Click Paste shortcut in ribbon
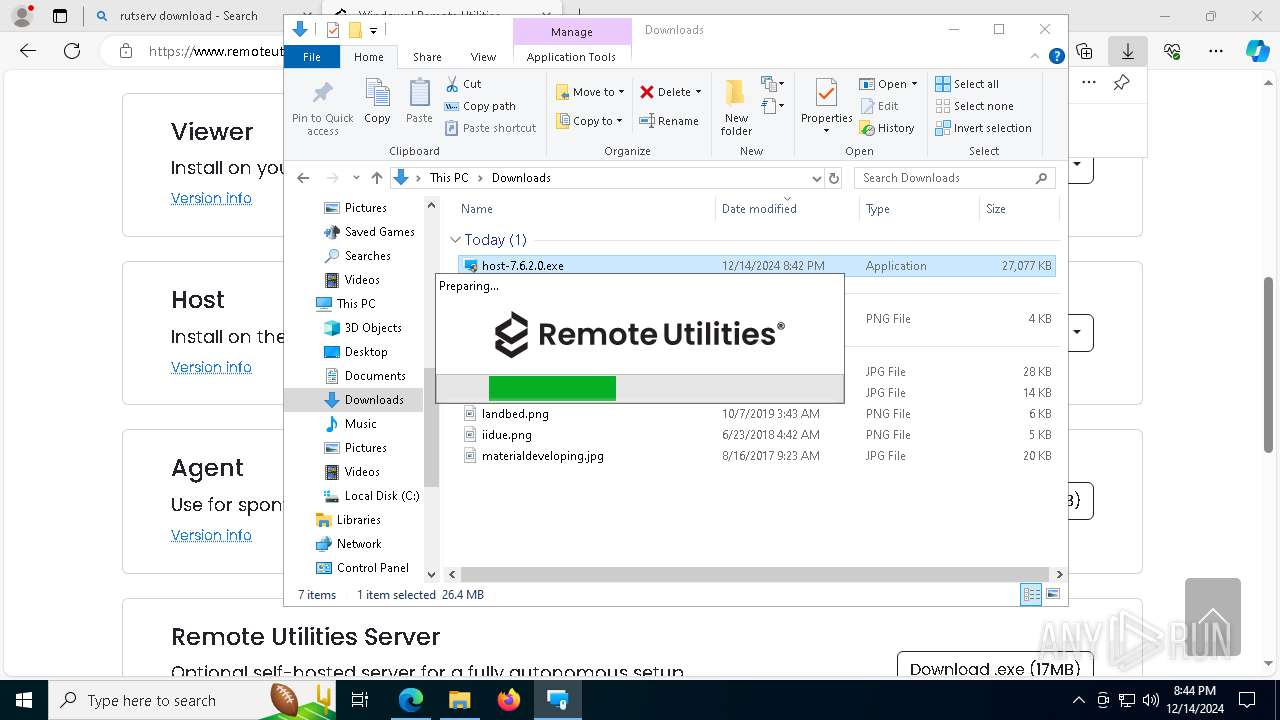Image resolution: width=1280 pixels, height=720 pixels. (491, 128)
